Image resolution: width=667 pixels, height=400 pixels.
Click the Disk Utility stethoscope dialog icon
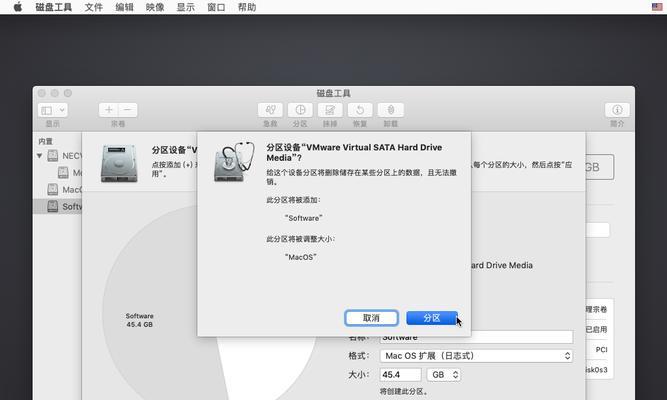(x=234, y=162)
